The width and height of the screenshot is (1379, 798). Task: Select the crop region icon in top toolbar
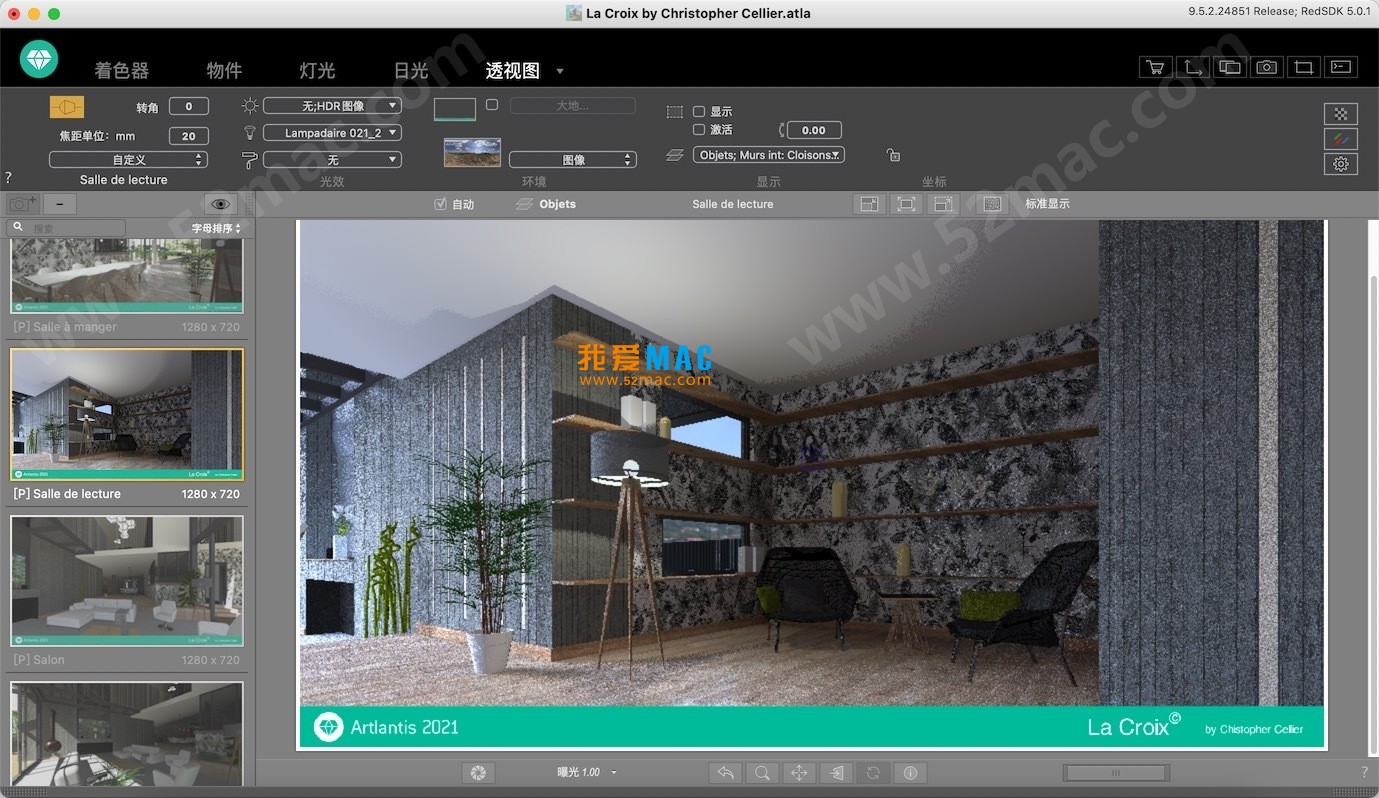pos(1304,67)
